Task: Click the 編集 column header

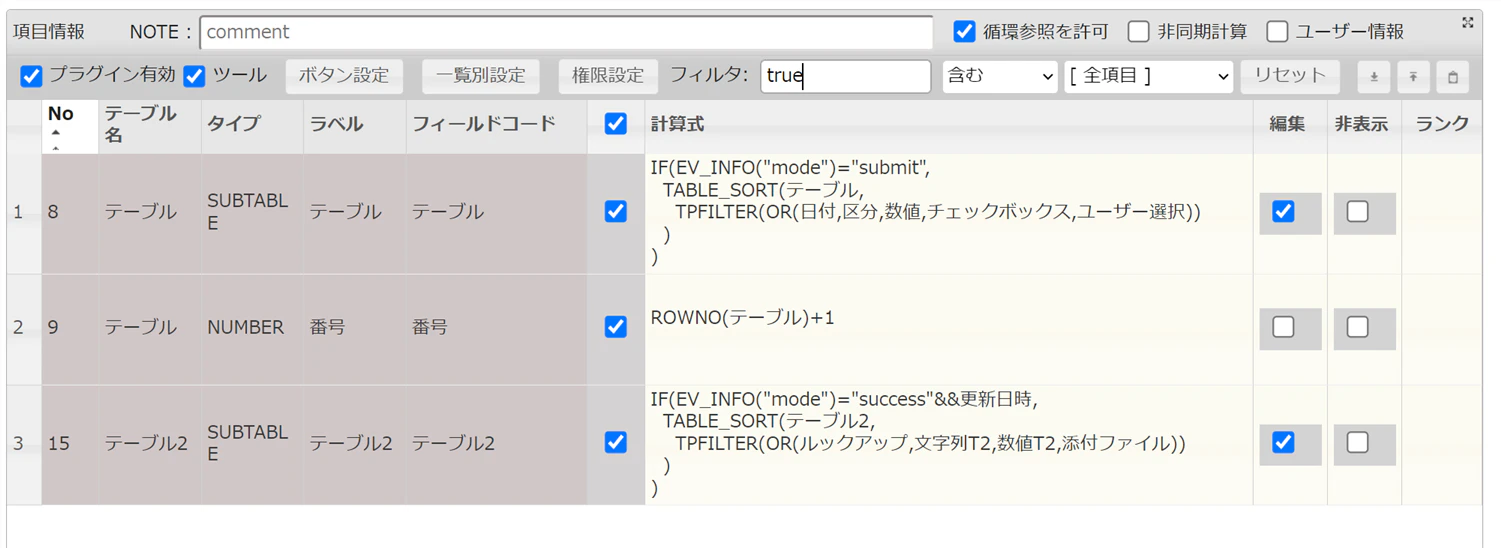Action: pos(1290,124)
